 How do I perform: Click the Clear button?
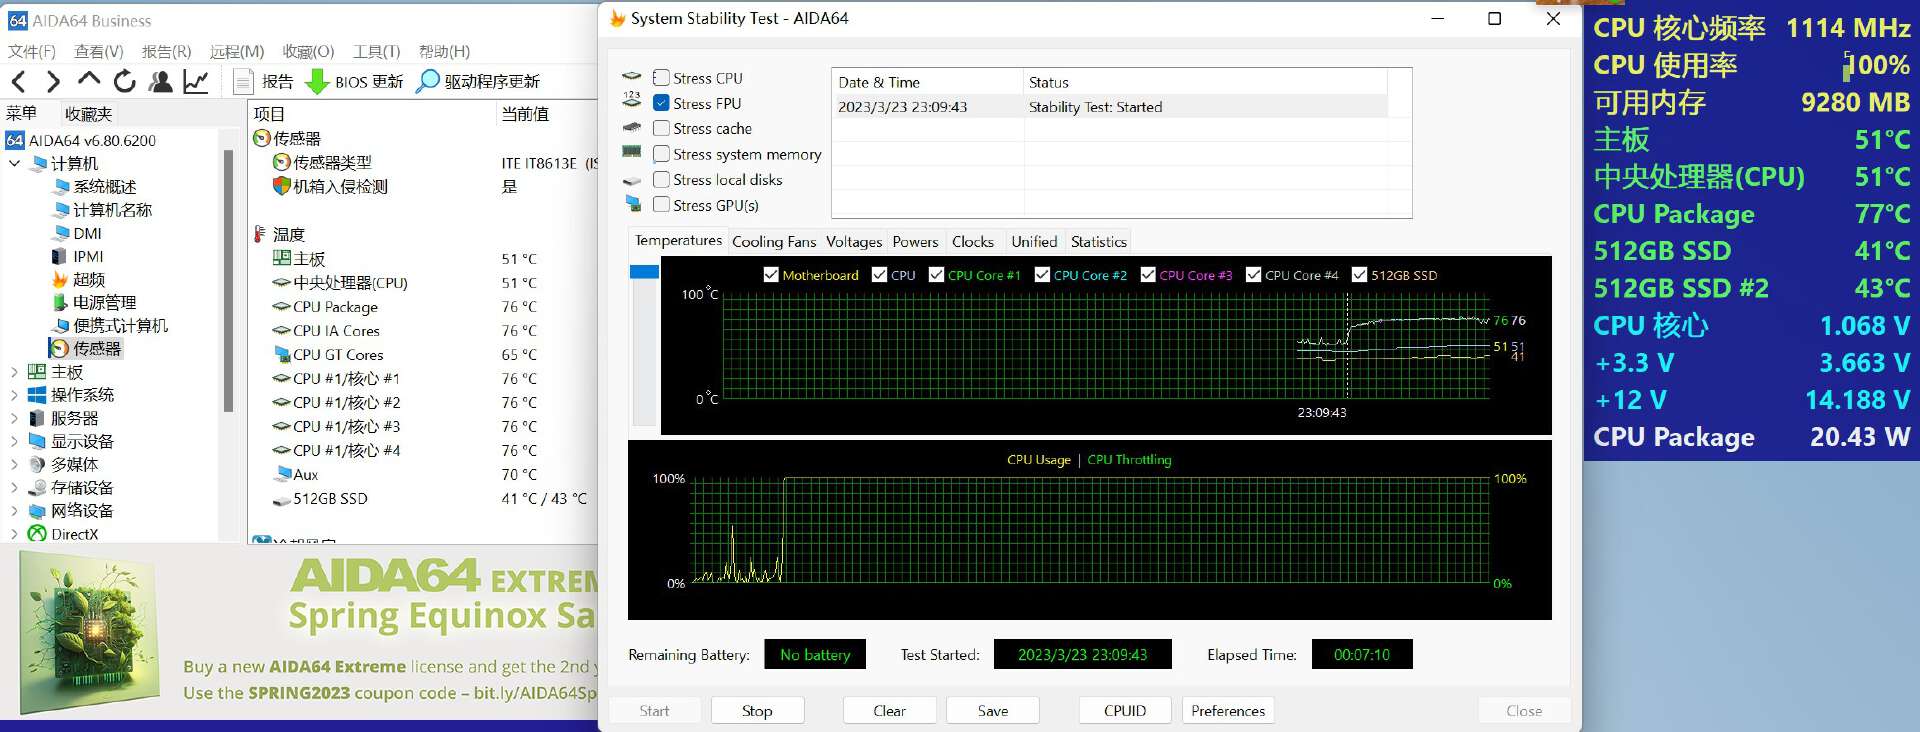(x=889, y=711)
